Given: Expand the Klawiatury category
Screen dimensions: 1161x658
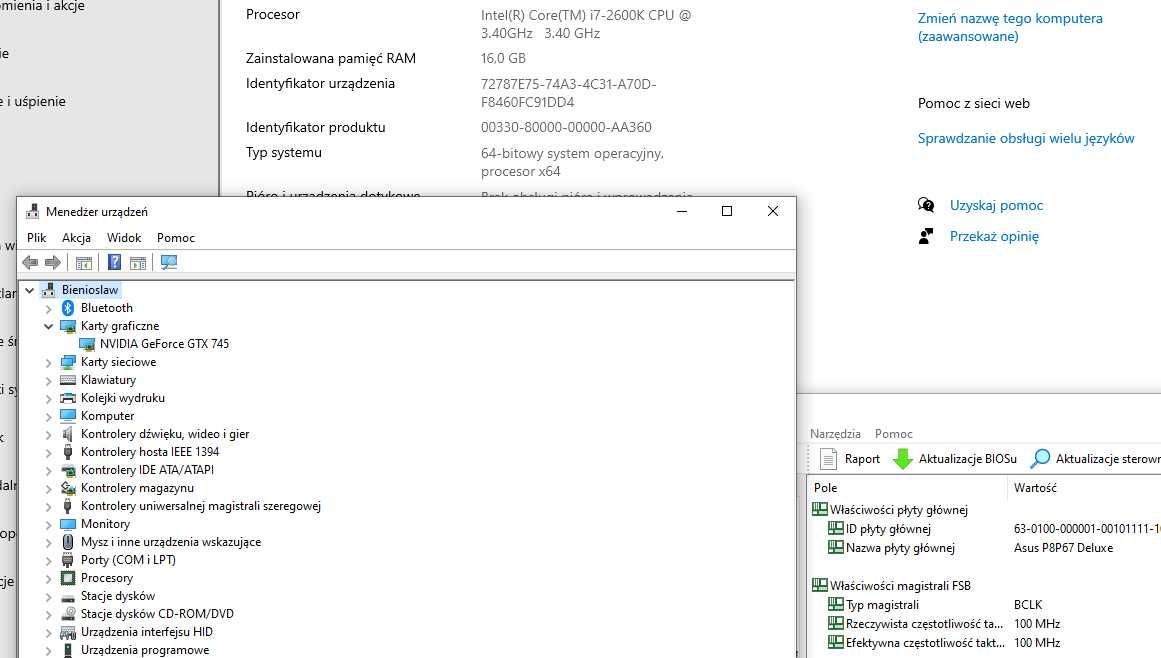Looking at the screenshot, I should click(49, 380).
